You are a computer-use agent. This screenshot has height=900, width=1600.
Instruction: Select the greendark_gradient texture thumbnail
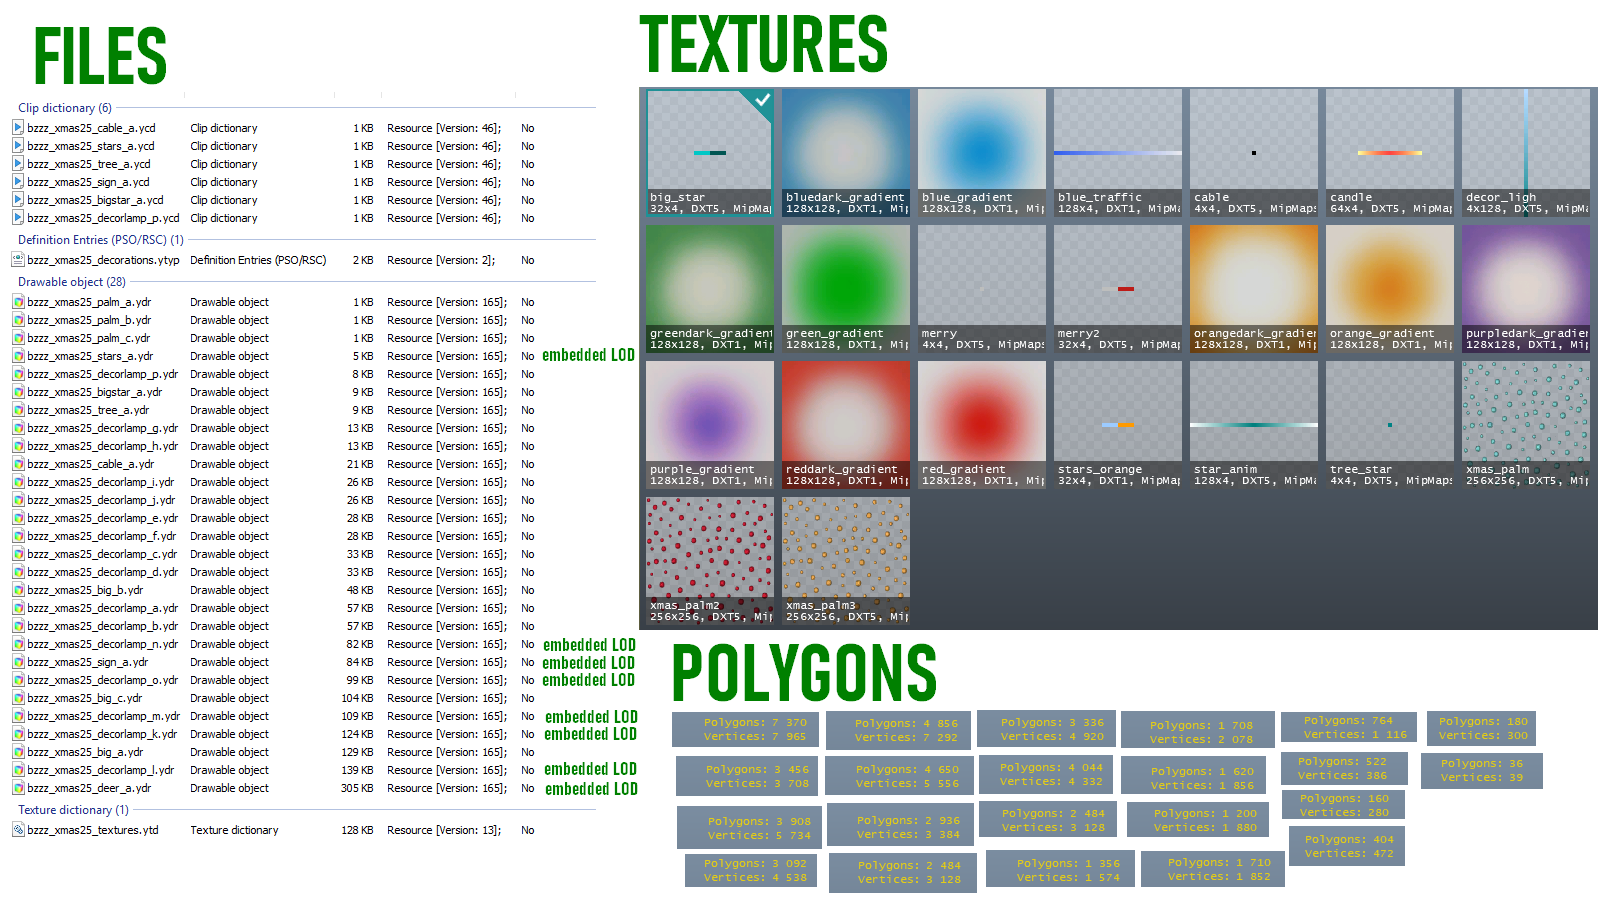click(x=710, y=289)
